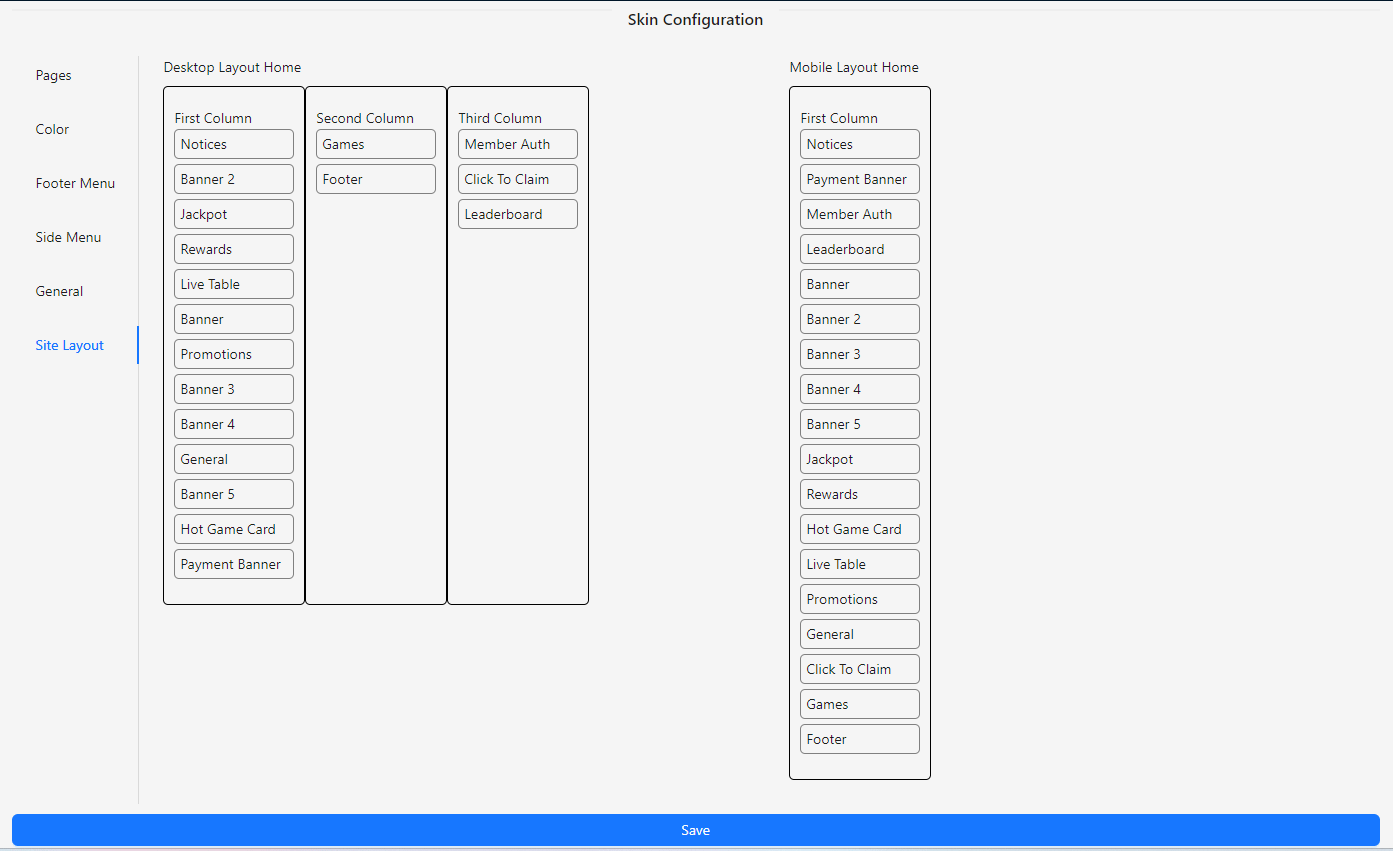The width and height of the screenshot is (1393, 851).
Task: Open the General tab in left sidebar
Action: coord(59,291)
